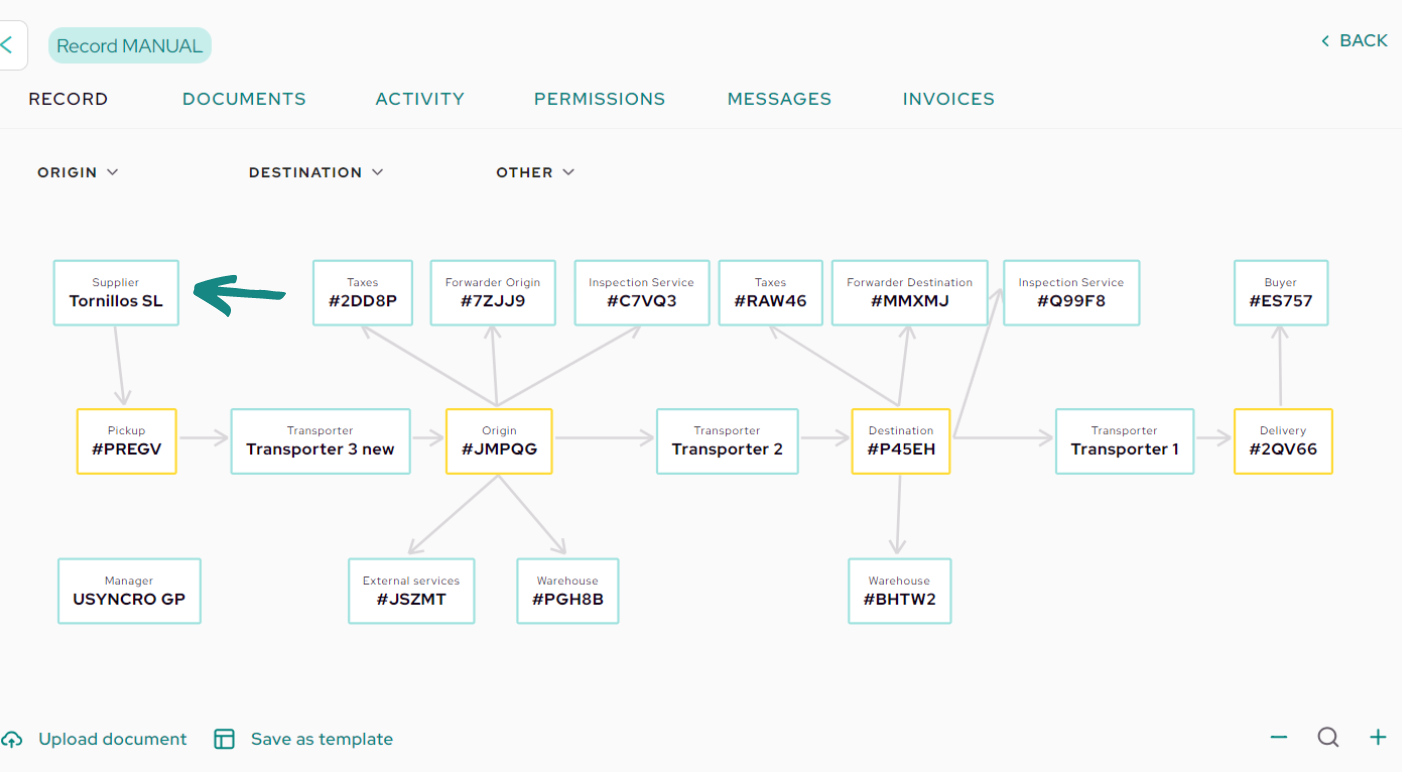
Task: Expand the ORIGIN dropdown
Action: (x=78, y=172)
